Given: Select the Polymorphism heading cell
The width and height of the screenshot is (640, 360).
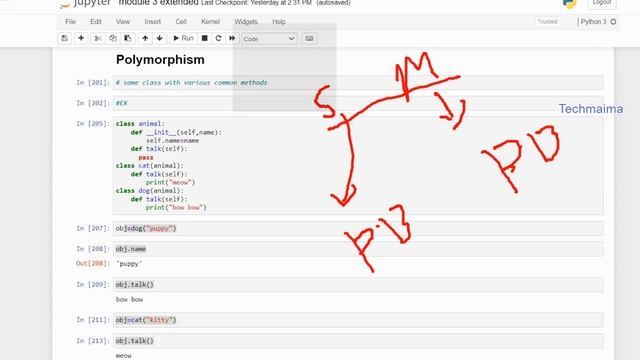Looking at the screenshot, I should coord(160,60).
